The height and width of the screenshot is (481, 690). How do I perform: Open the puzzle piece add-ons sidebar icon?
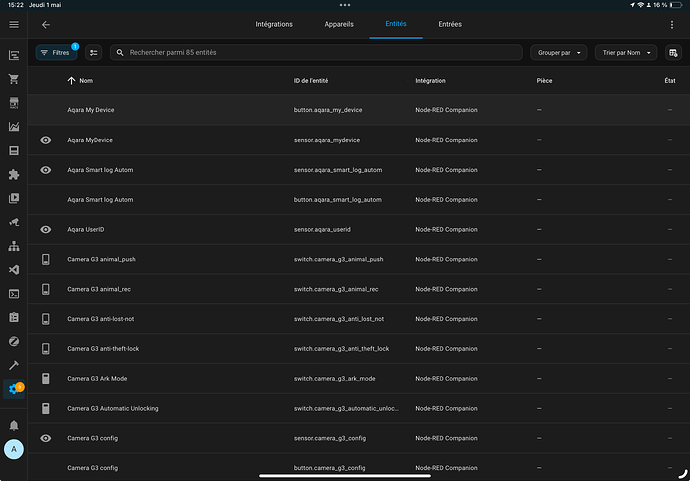click(14, 175)
